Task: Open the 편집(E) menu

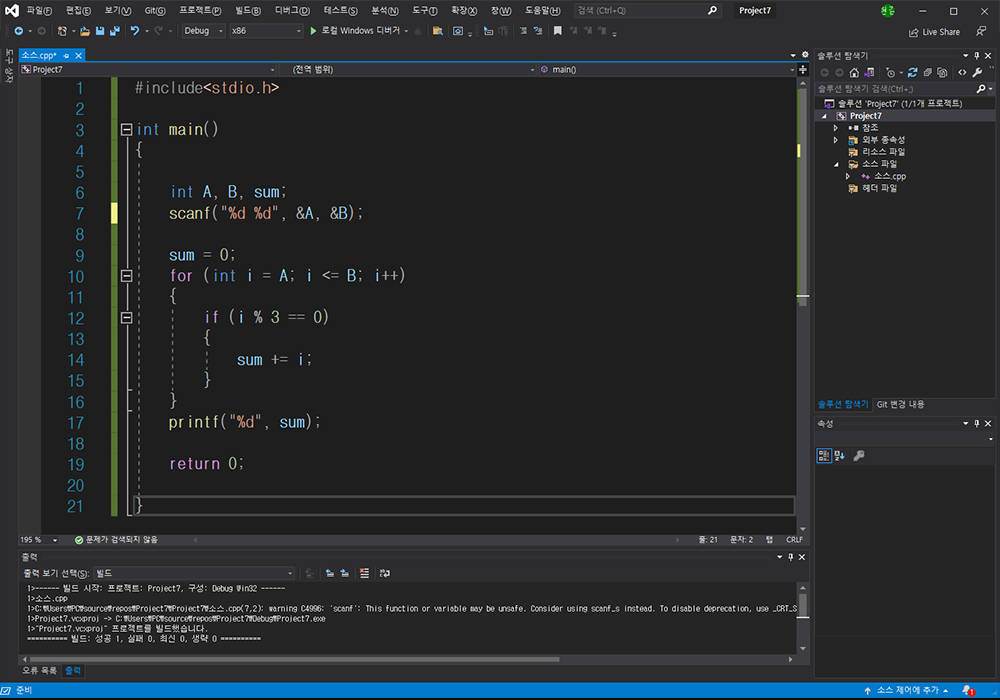Action: coord(78,11)
